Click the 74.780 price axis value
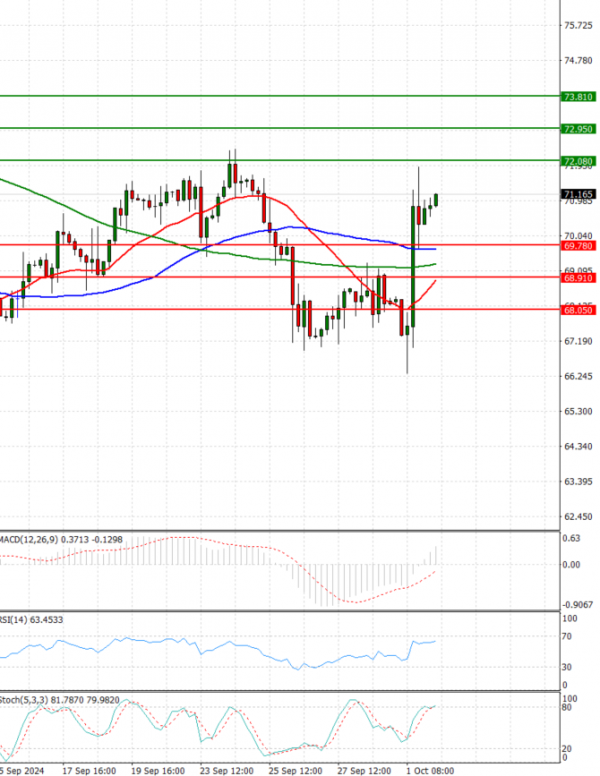The image size is (600, 776). [578, 60]
